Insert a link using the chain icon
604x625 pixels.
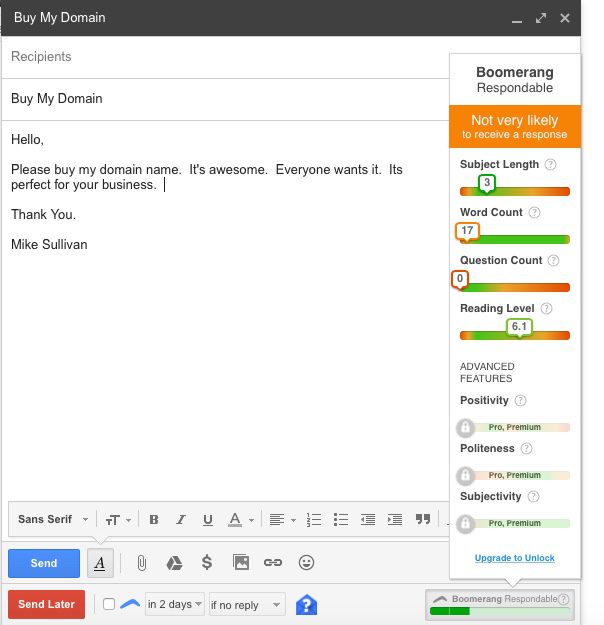coord(272,563)
